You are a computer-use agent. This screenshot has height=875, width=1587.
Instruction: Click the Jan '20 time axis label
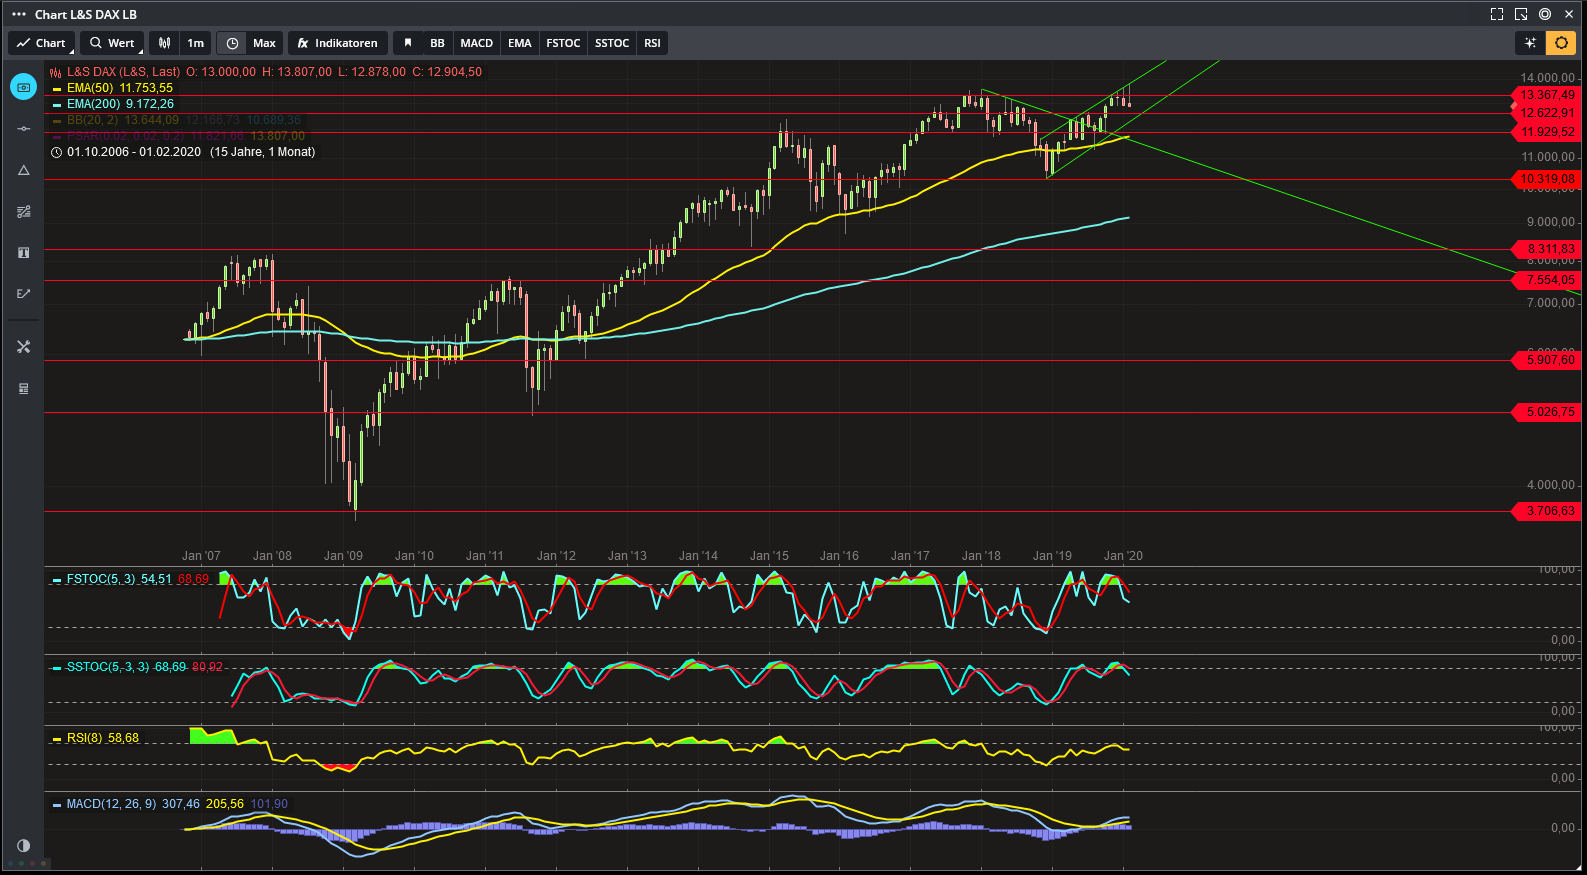(x=1123, y=556)
